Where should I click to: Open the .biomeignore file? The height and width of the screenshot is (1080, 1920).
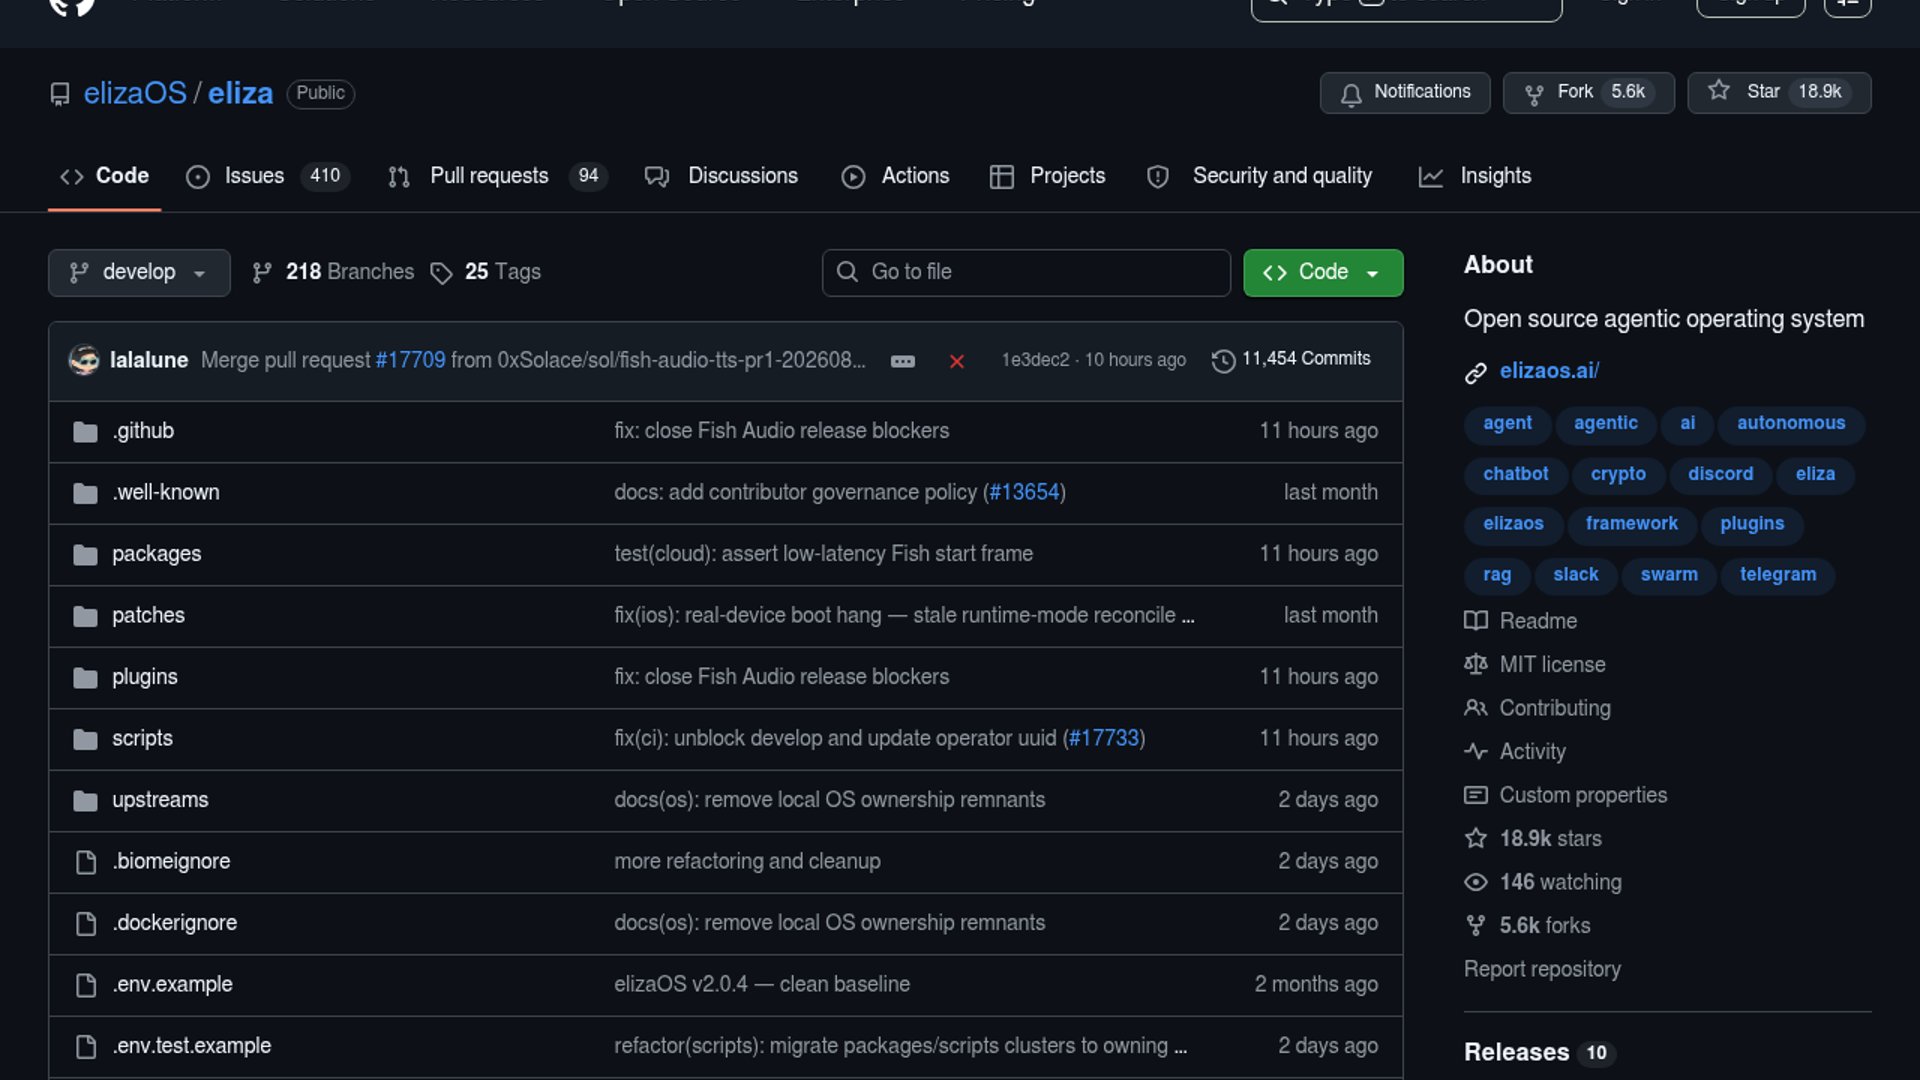[171, 862]
